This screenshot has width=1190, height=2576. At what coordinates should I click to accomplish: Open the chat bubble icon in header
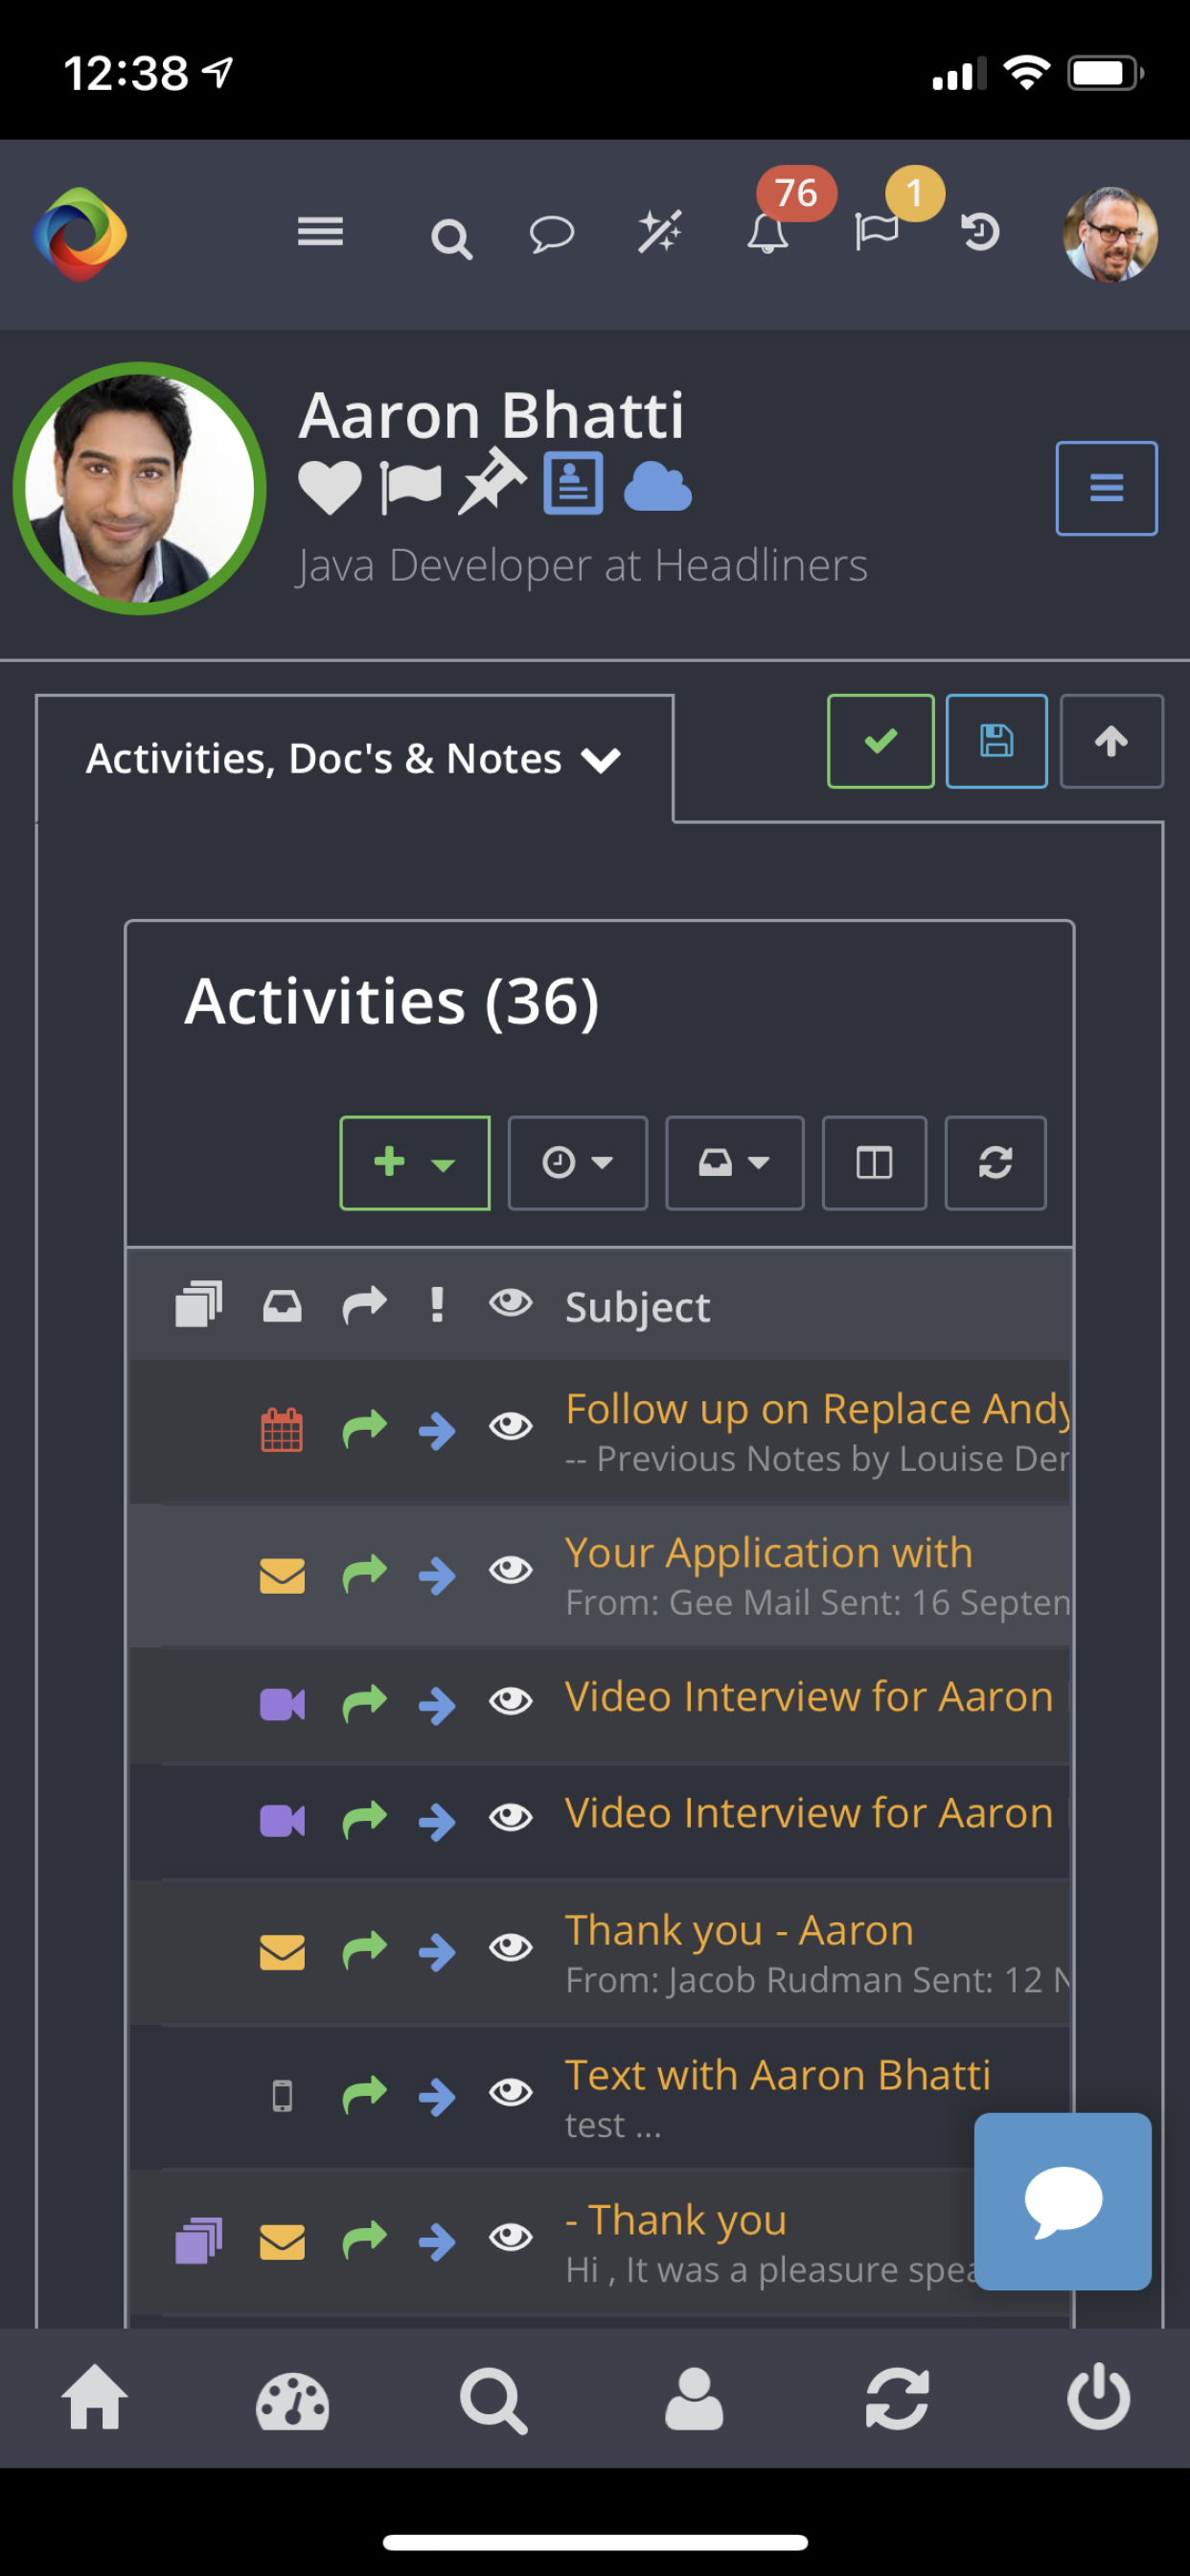[551, 234]
